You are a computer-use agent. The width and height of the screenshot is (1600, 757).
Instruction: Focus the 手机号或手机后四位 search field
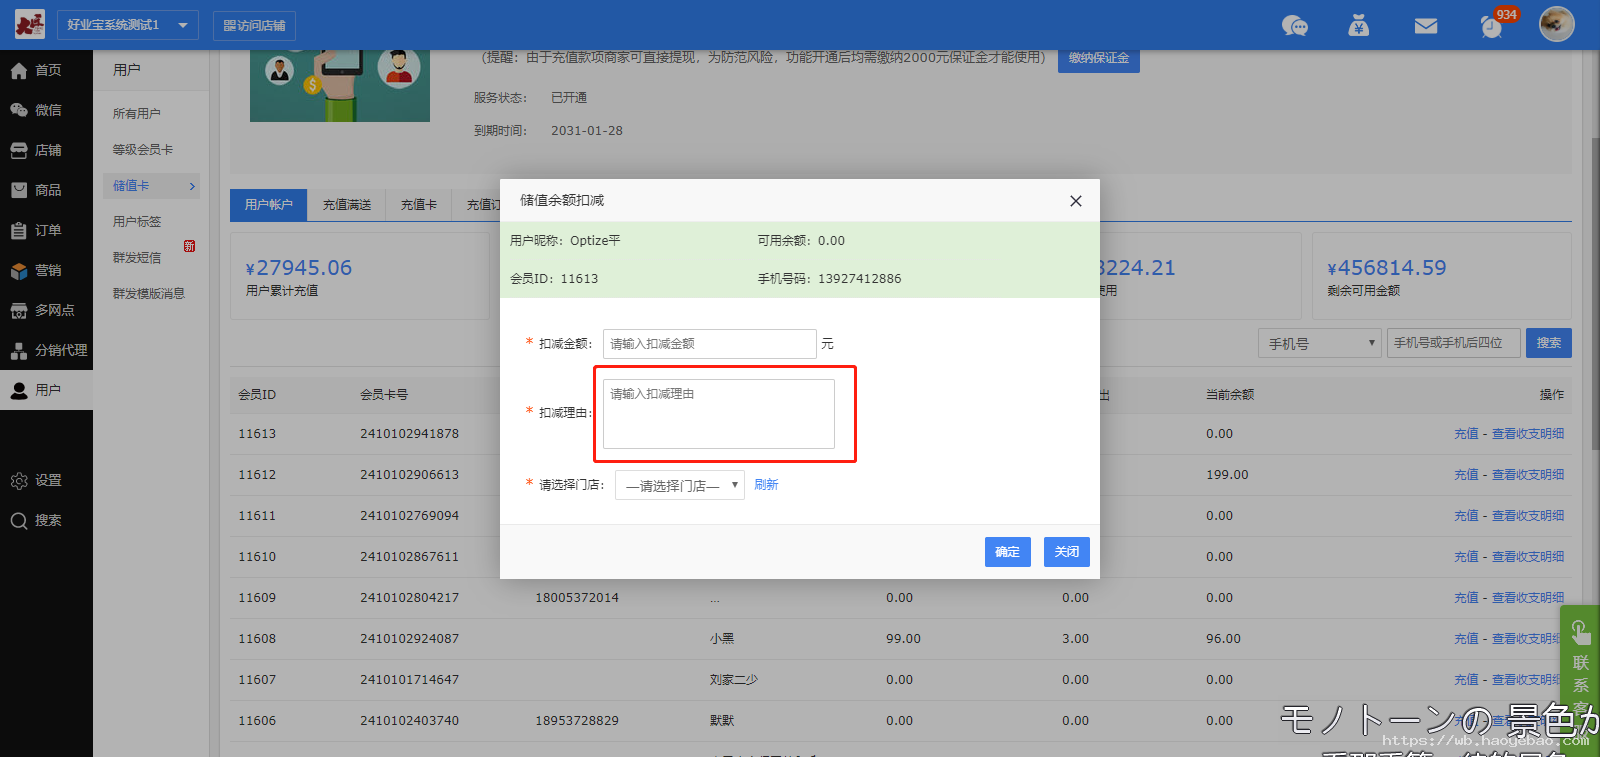[1454, 343]
